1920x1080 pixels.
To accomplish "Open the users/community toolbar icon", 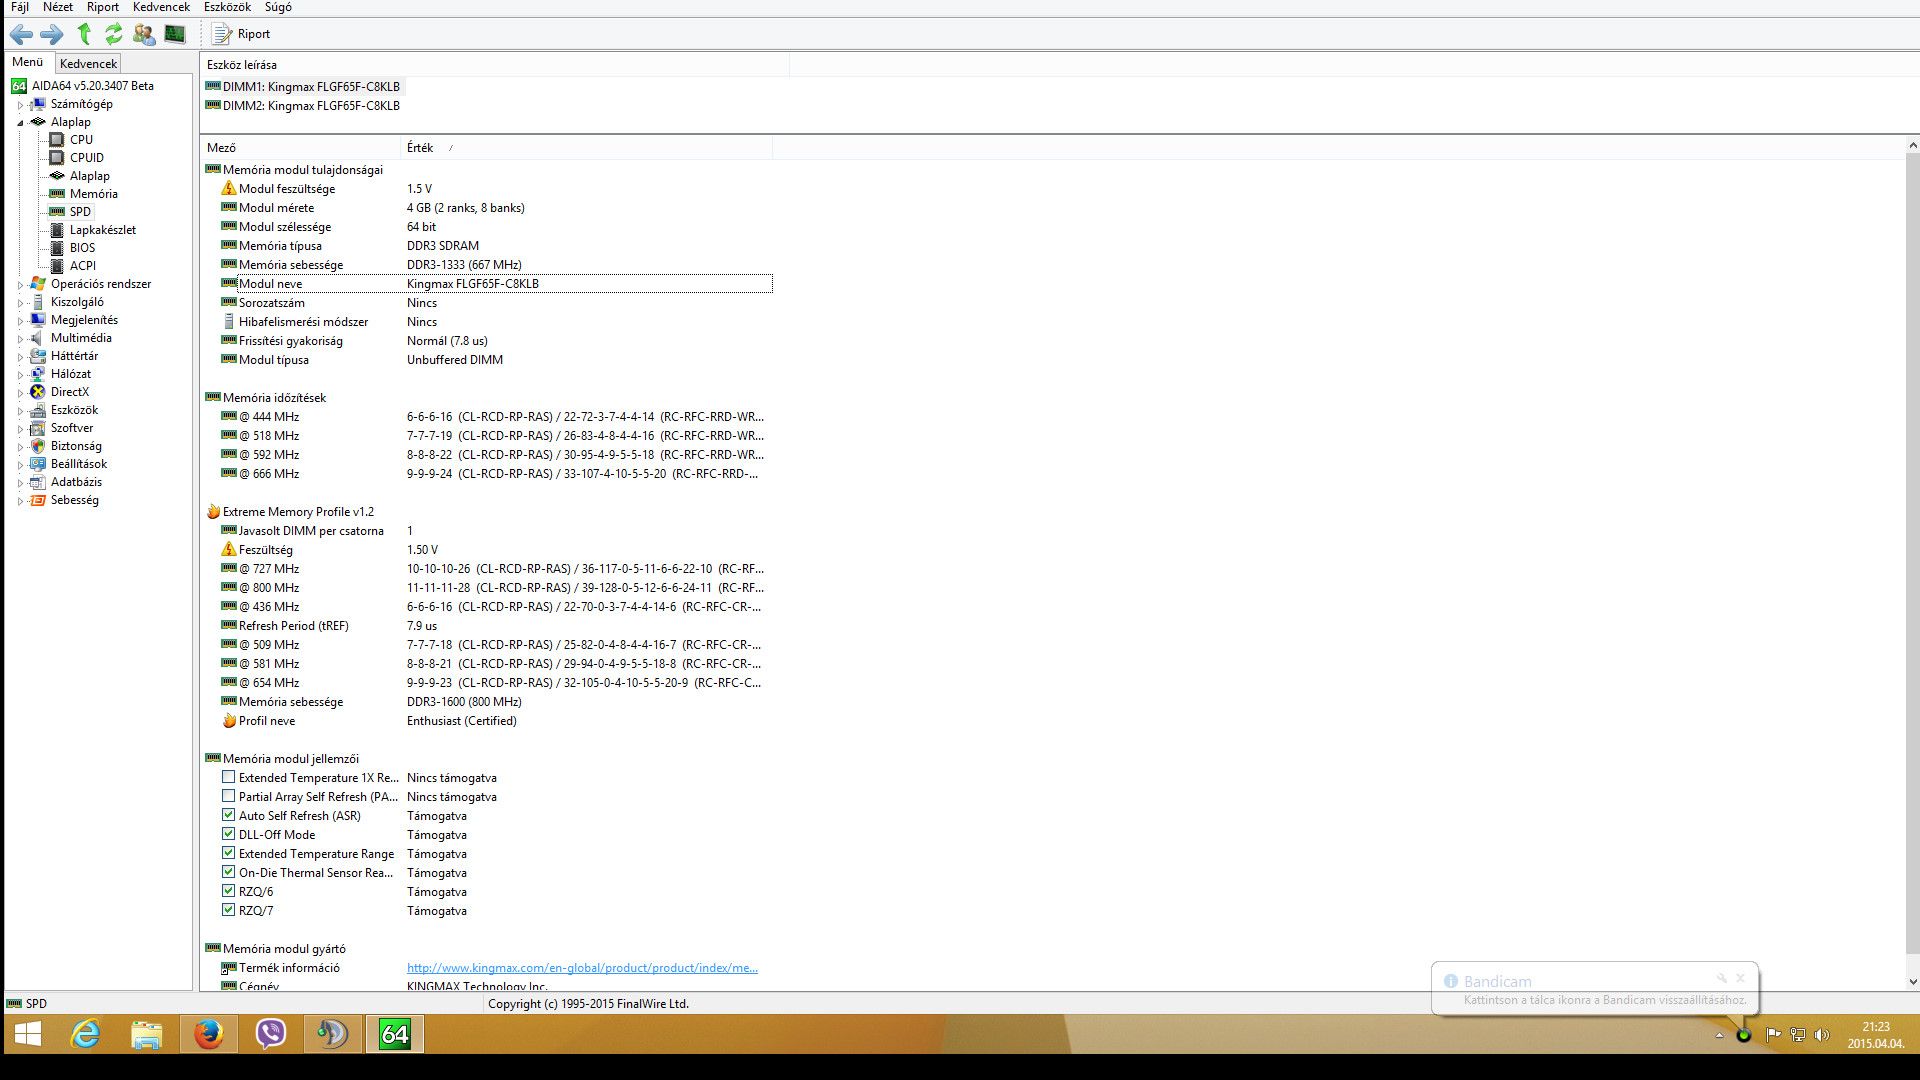I will click(144, 34).
